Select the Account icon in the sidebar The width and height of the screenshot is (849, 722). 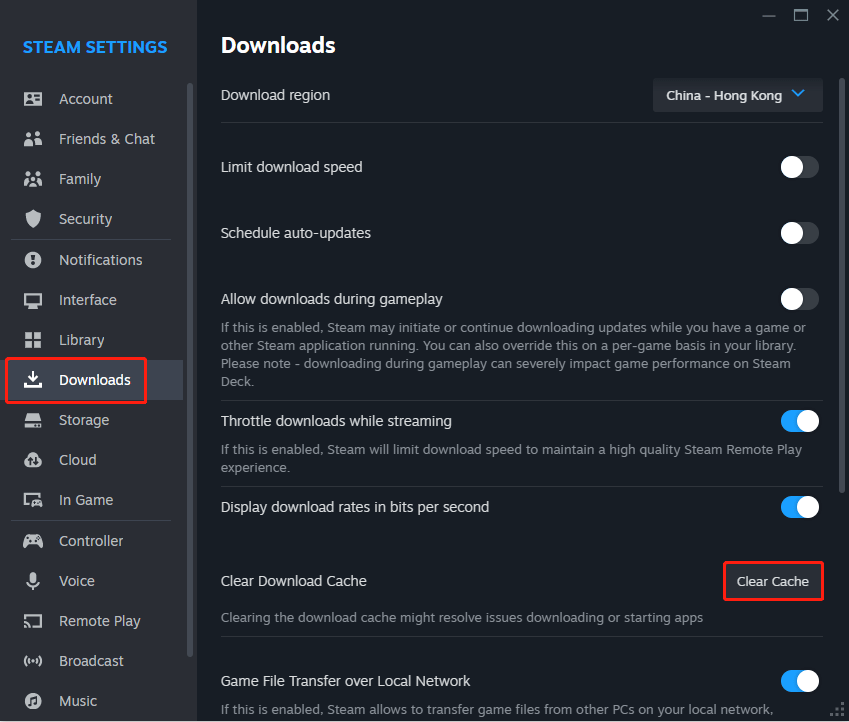tap(33, 98)
